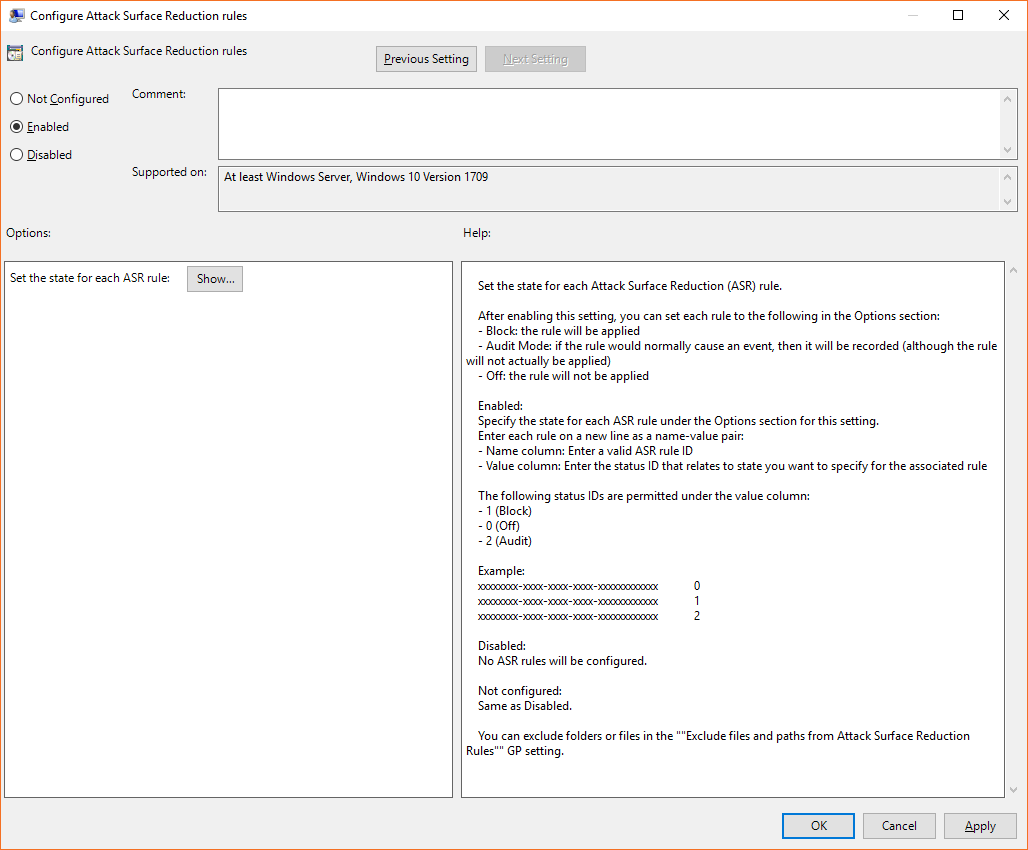Click the 'Help:' label

(x=477, y=233)
